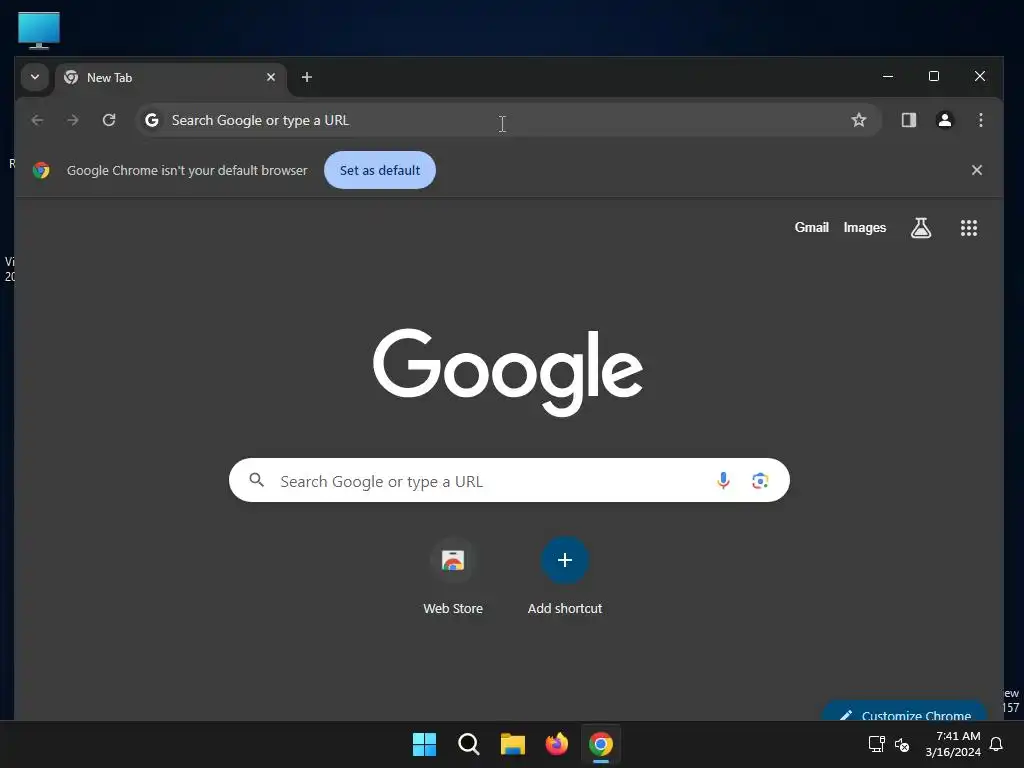Screen dimensions: 1024x768
Task: Launch Firefox from the taskbar
Action: [556, 744]
